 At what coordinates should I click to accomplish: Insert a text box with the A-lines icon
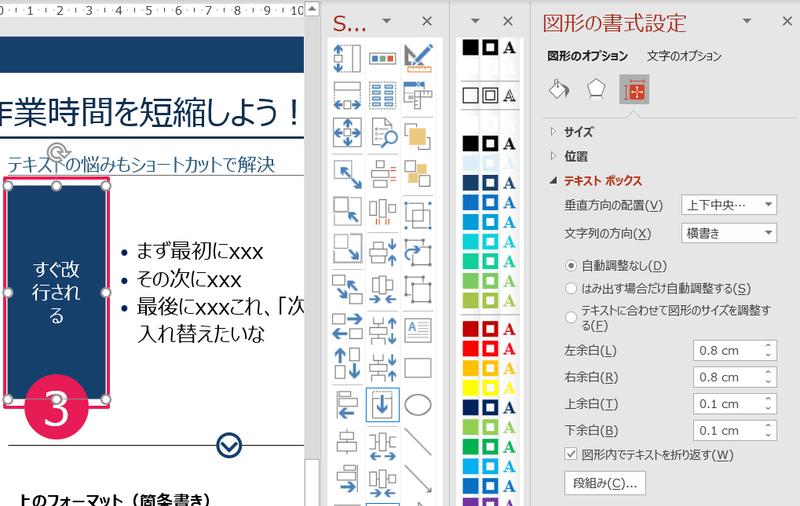(418, 330)
